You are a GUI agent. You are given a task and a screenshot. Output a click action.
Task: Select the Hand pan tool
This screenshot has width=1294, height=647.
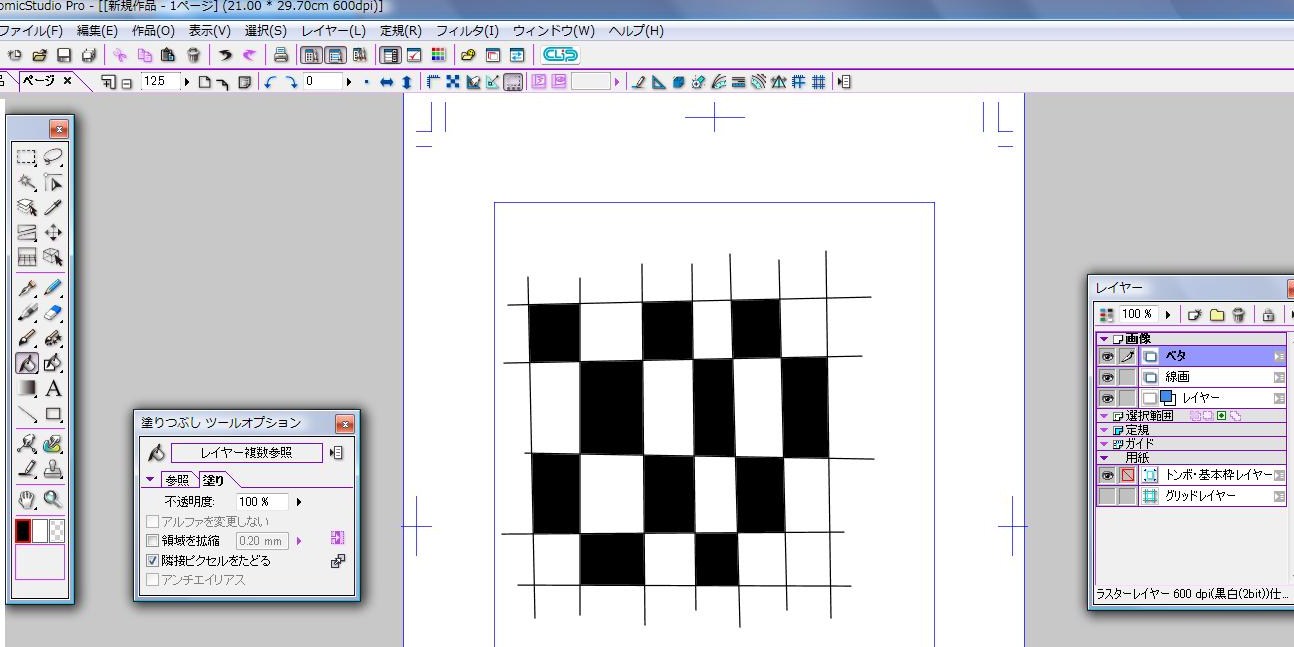click(27, 500)
